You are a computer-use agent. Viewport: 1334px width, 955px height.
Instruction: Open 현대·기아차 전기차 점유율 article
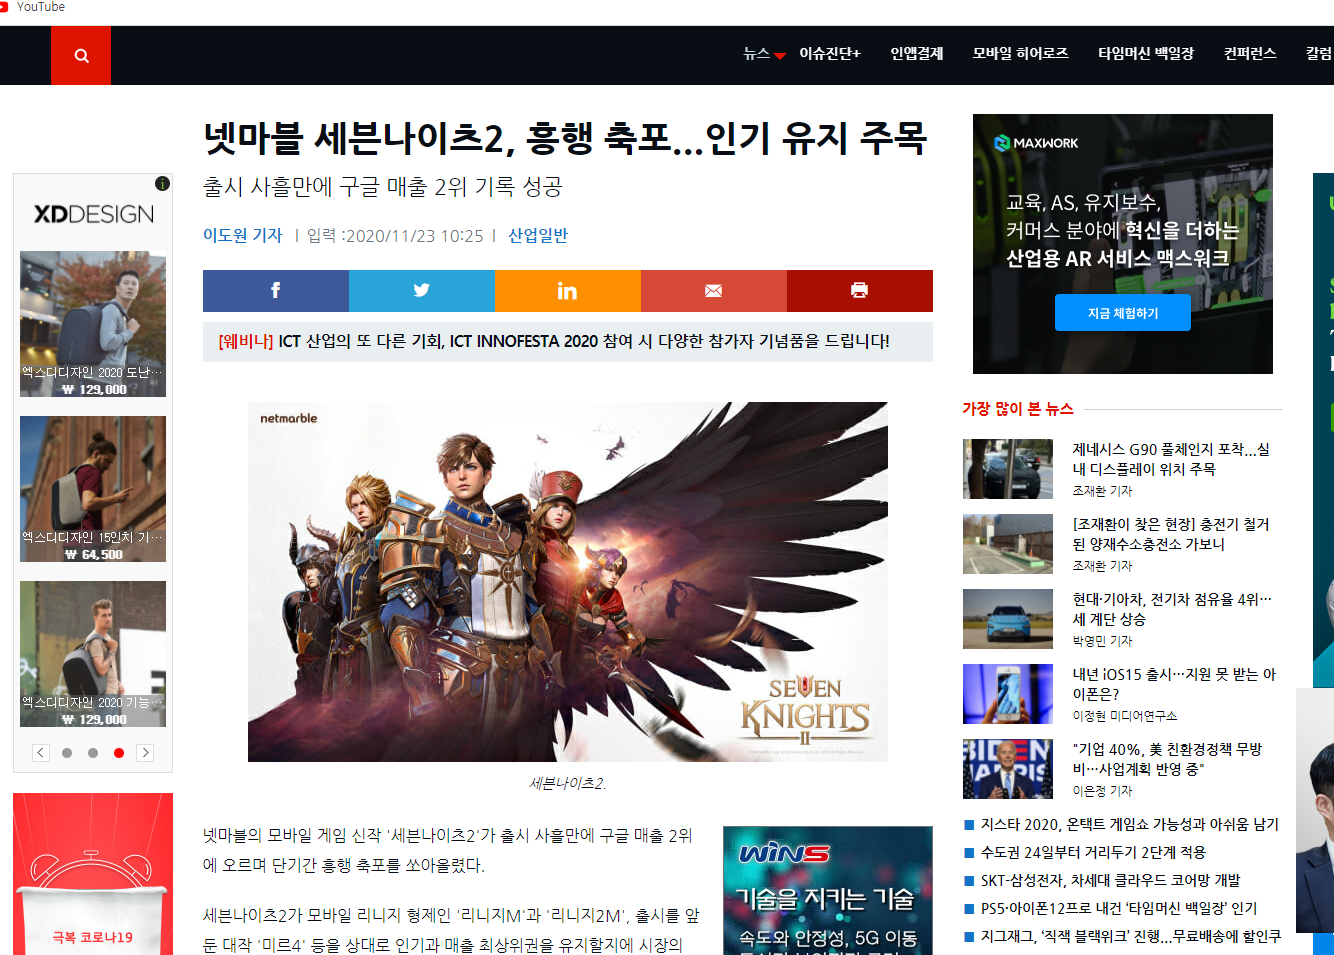point(1172,609)
